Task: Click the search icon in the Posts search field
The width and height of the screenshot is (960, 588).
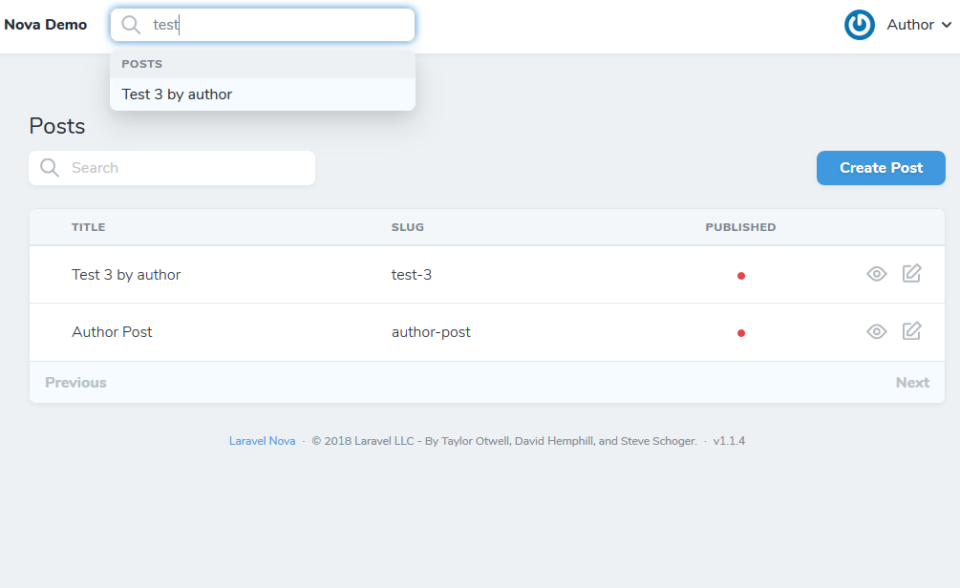Action: [x=49, y=167]
